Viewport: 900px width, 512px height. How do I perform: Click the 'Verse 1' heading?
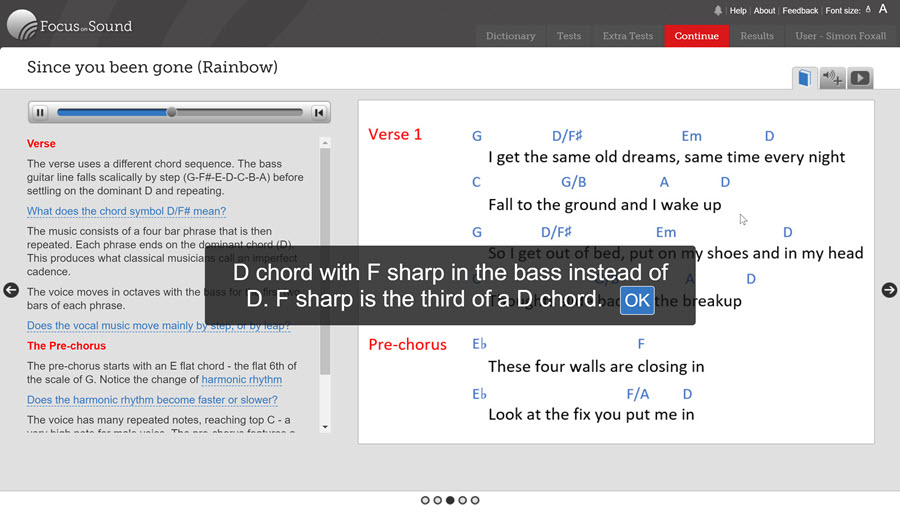(395, 134)
